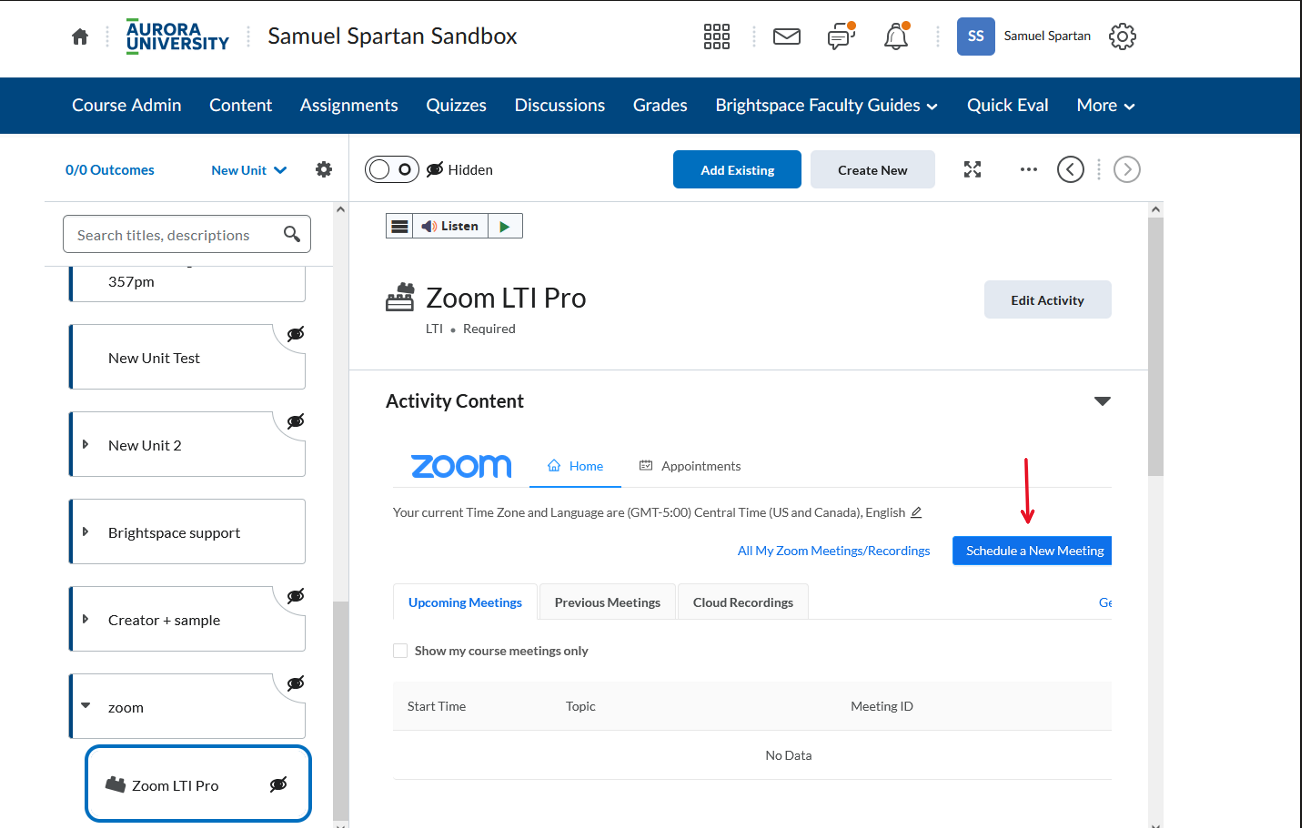Click the Zoom logo

point(461,466)
